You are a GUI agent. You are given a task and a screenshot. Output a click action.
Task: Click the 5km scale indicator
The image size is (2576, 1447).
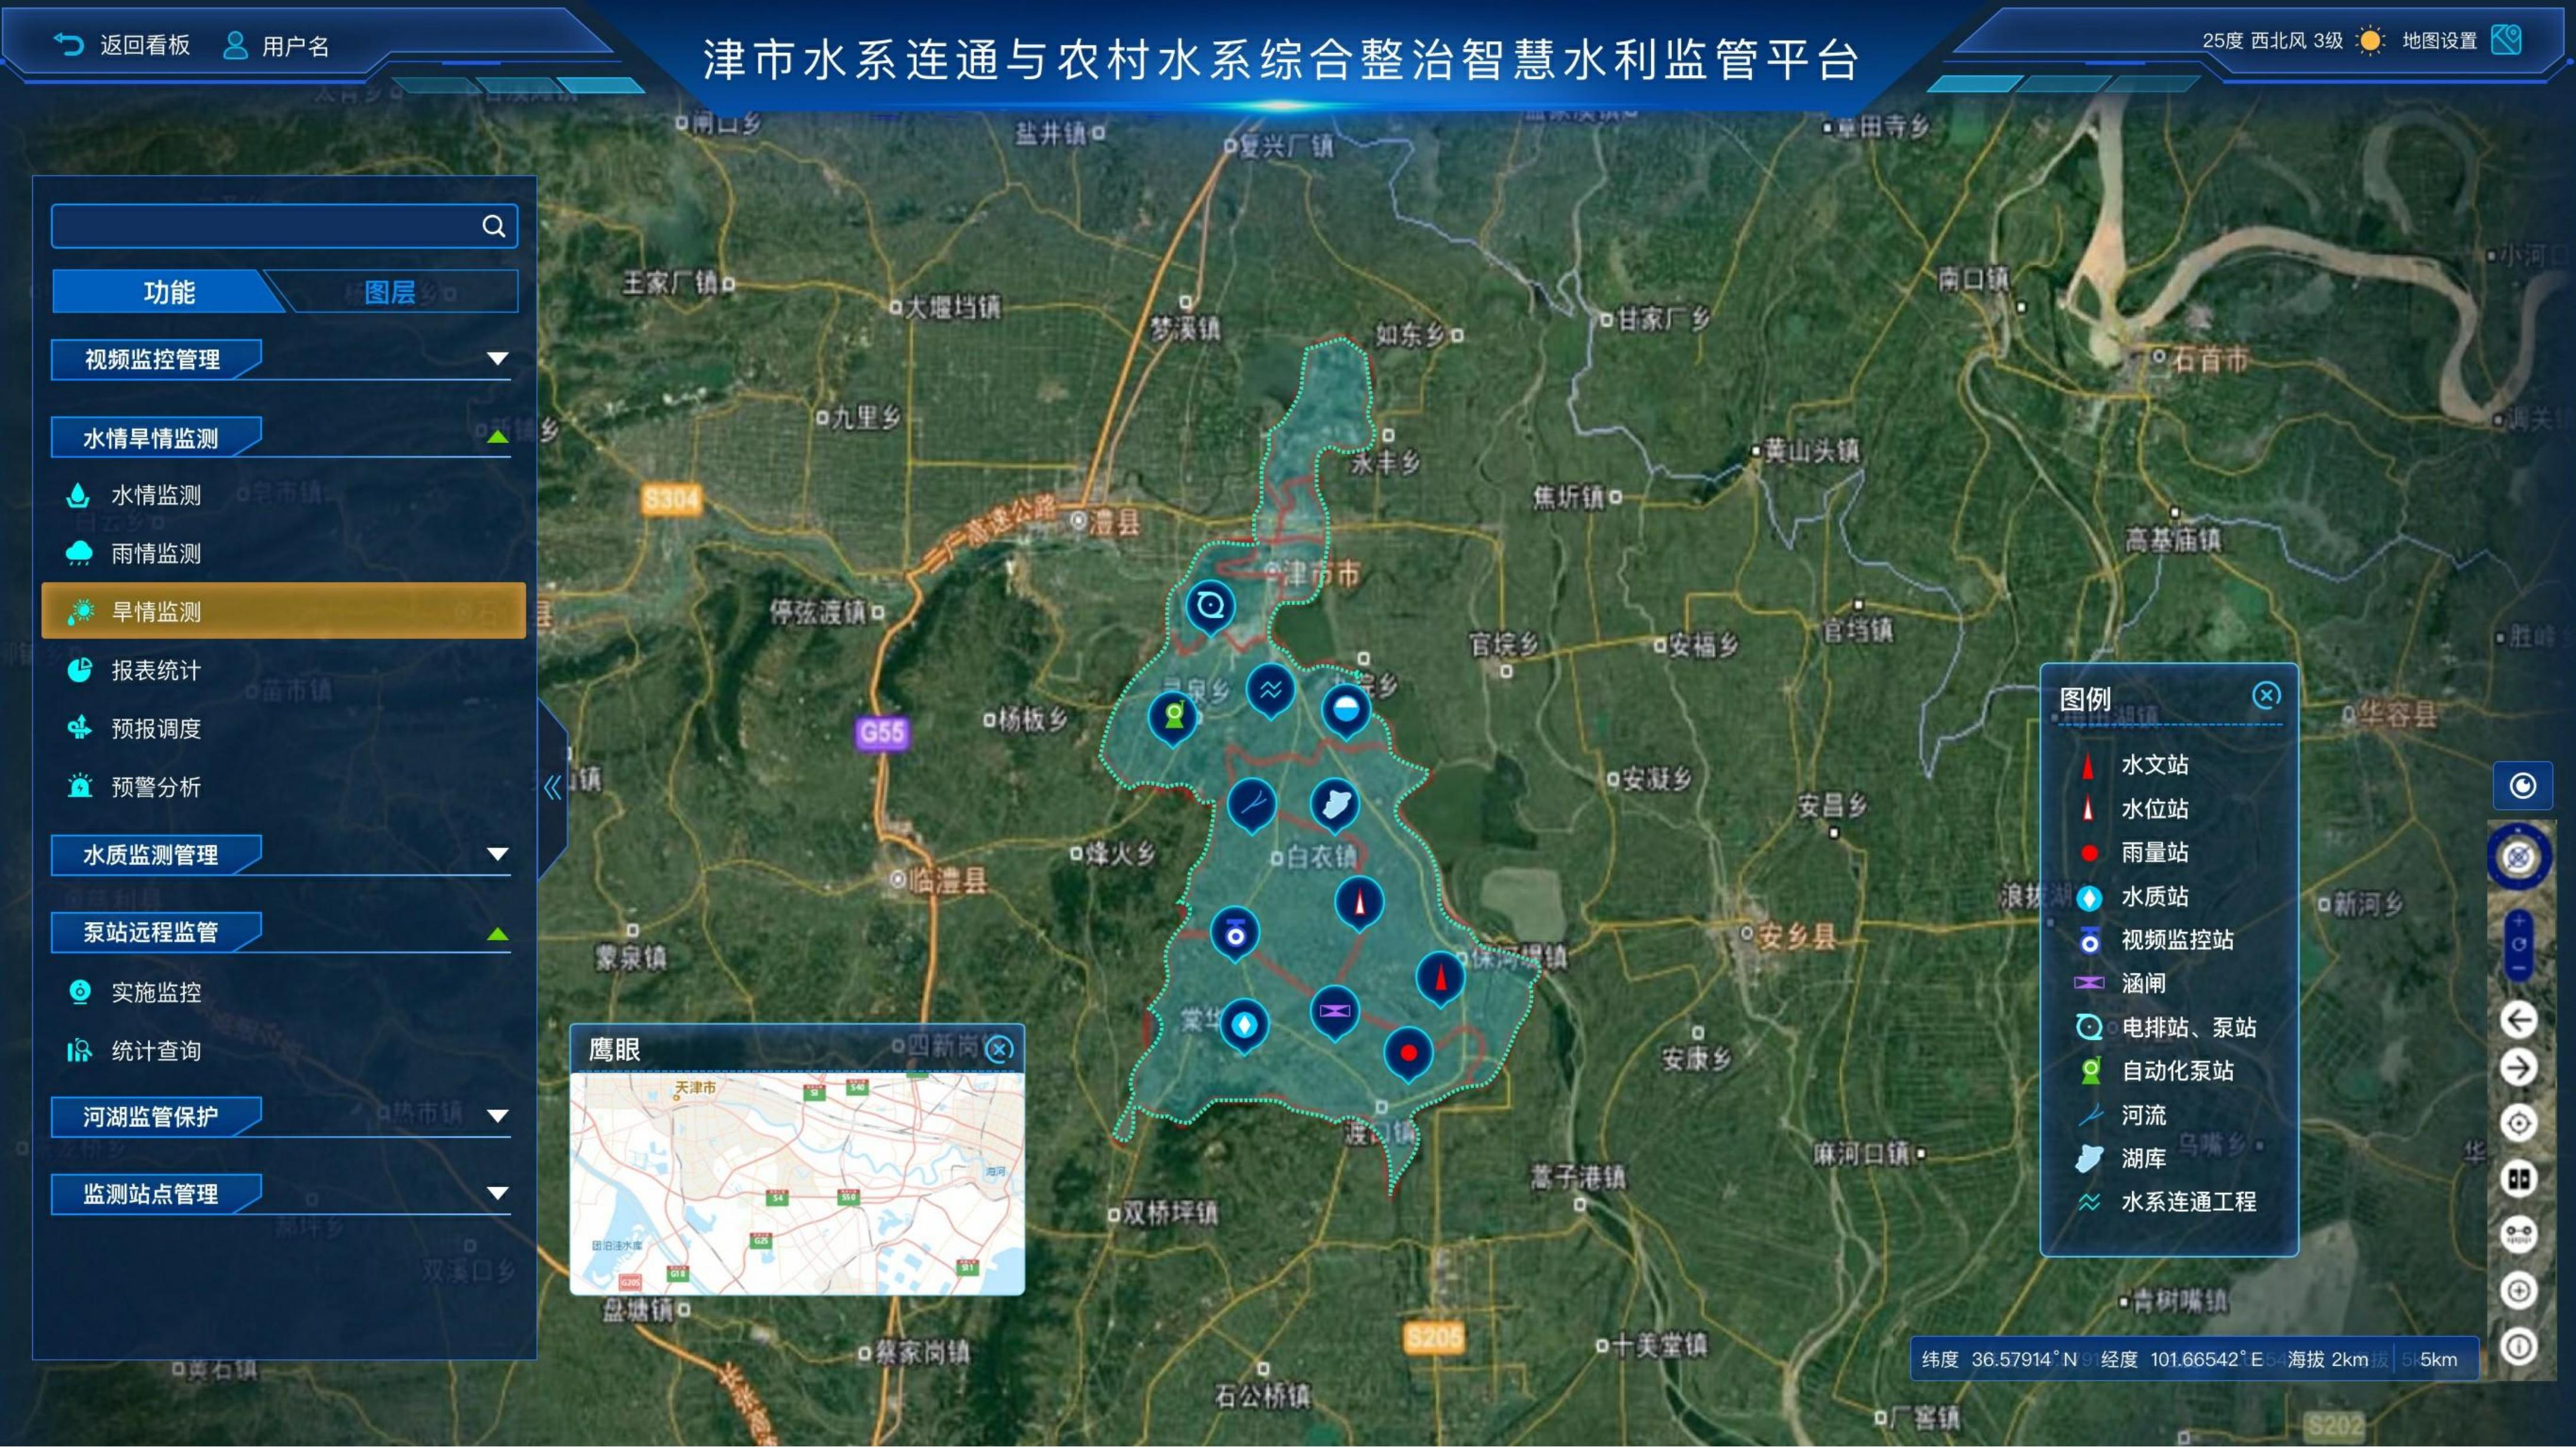click(x=2438, y=1360)
